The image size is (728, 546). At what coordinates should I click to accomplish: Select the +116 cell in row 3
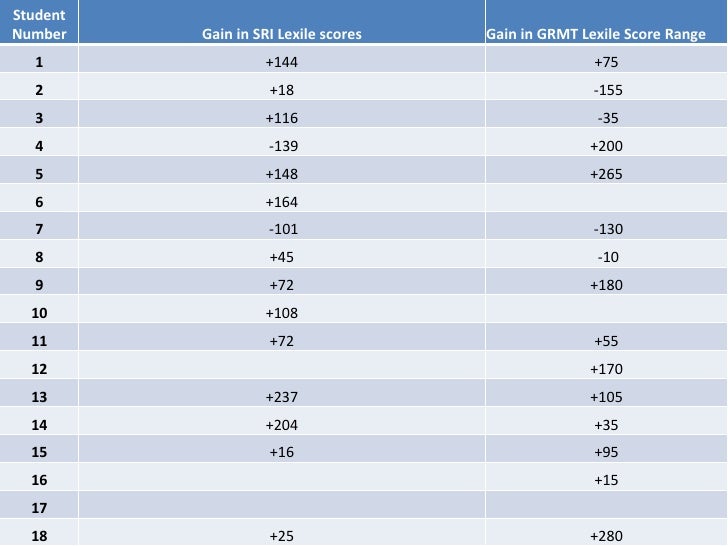tap(282, 115)
